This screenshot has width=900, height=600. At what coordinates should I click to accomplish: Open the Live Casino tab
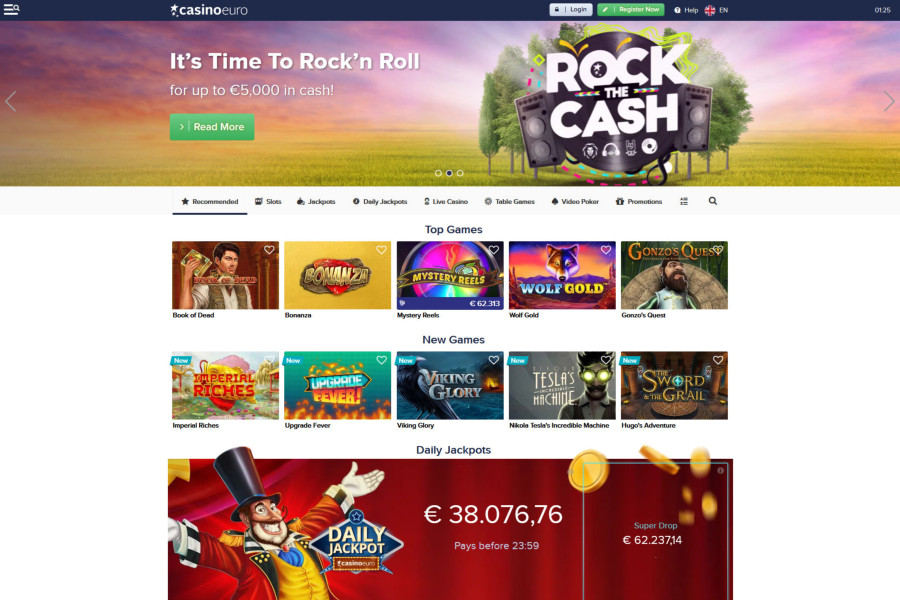coord(446,202)
